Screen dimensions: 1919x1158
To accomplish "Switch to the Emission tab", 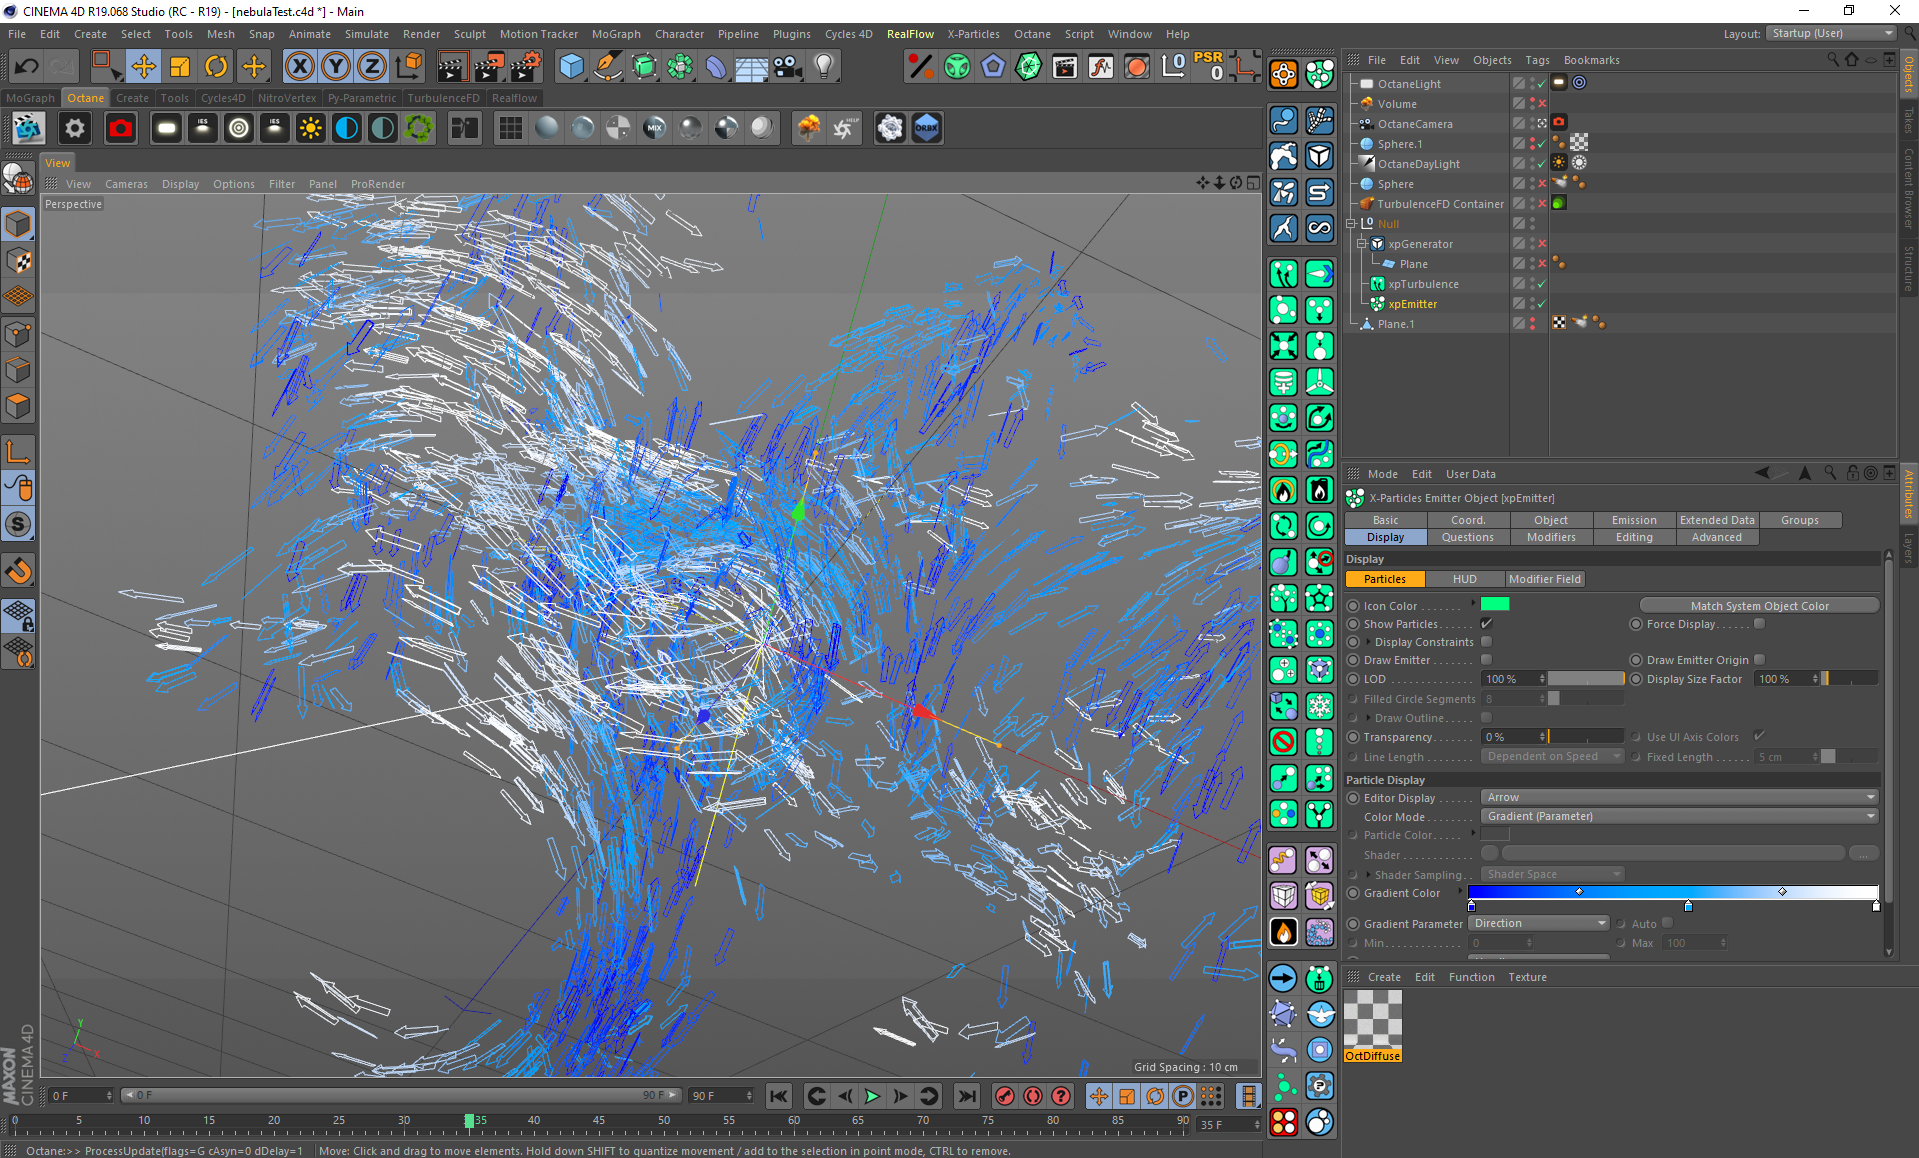I will 1634,520.
